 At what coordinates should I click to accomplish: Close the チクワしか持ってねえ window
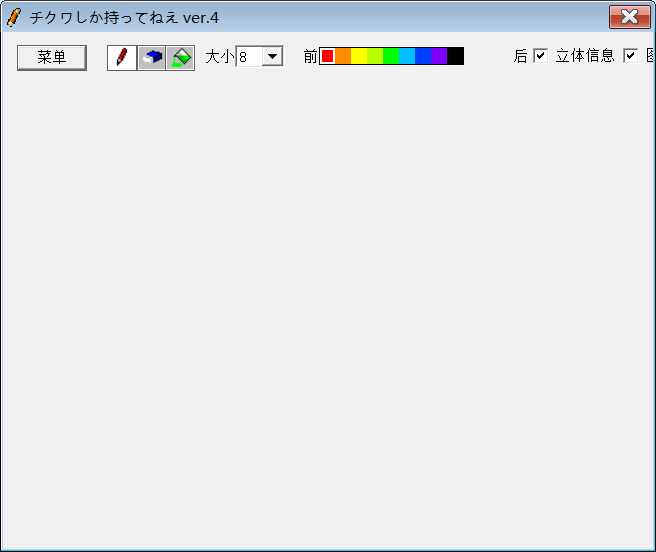(629, 17)
